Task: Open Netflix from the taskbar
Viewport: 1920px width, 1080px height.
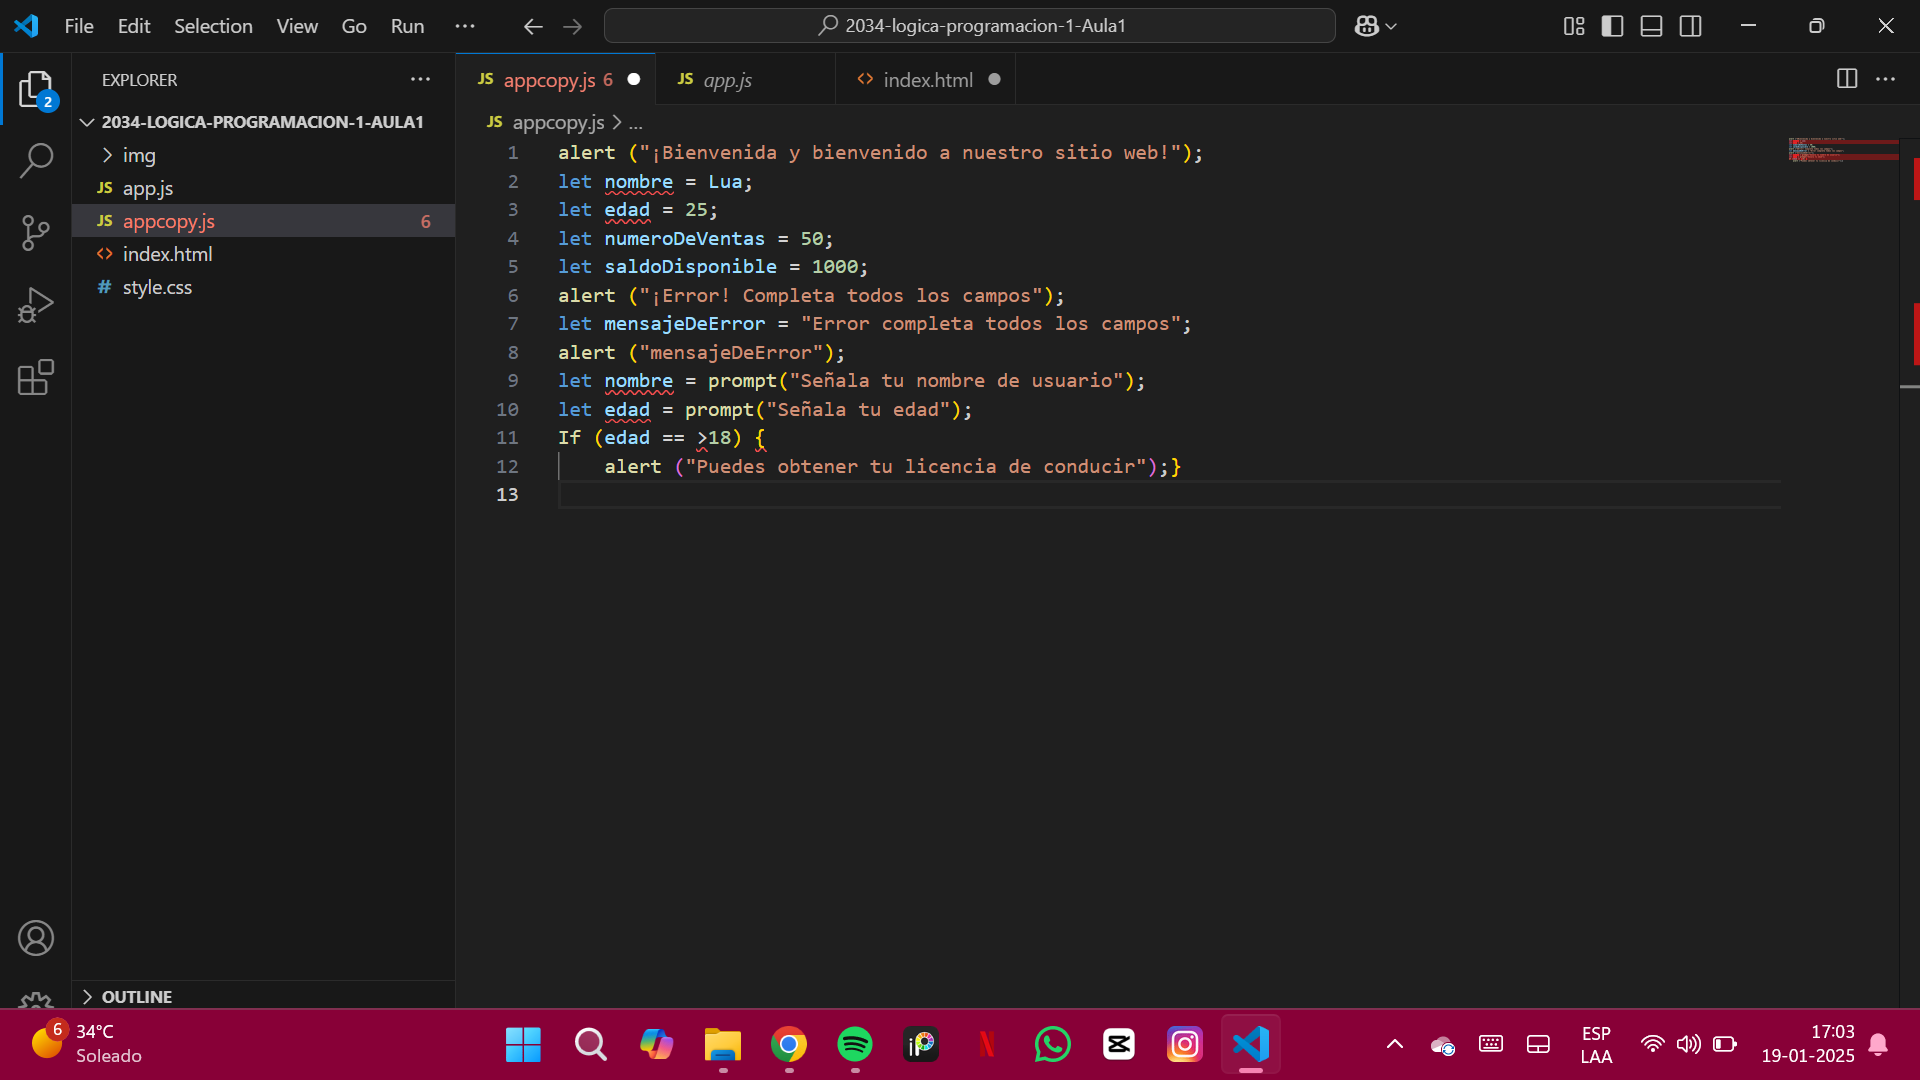Action: (x=987, y=1045)
